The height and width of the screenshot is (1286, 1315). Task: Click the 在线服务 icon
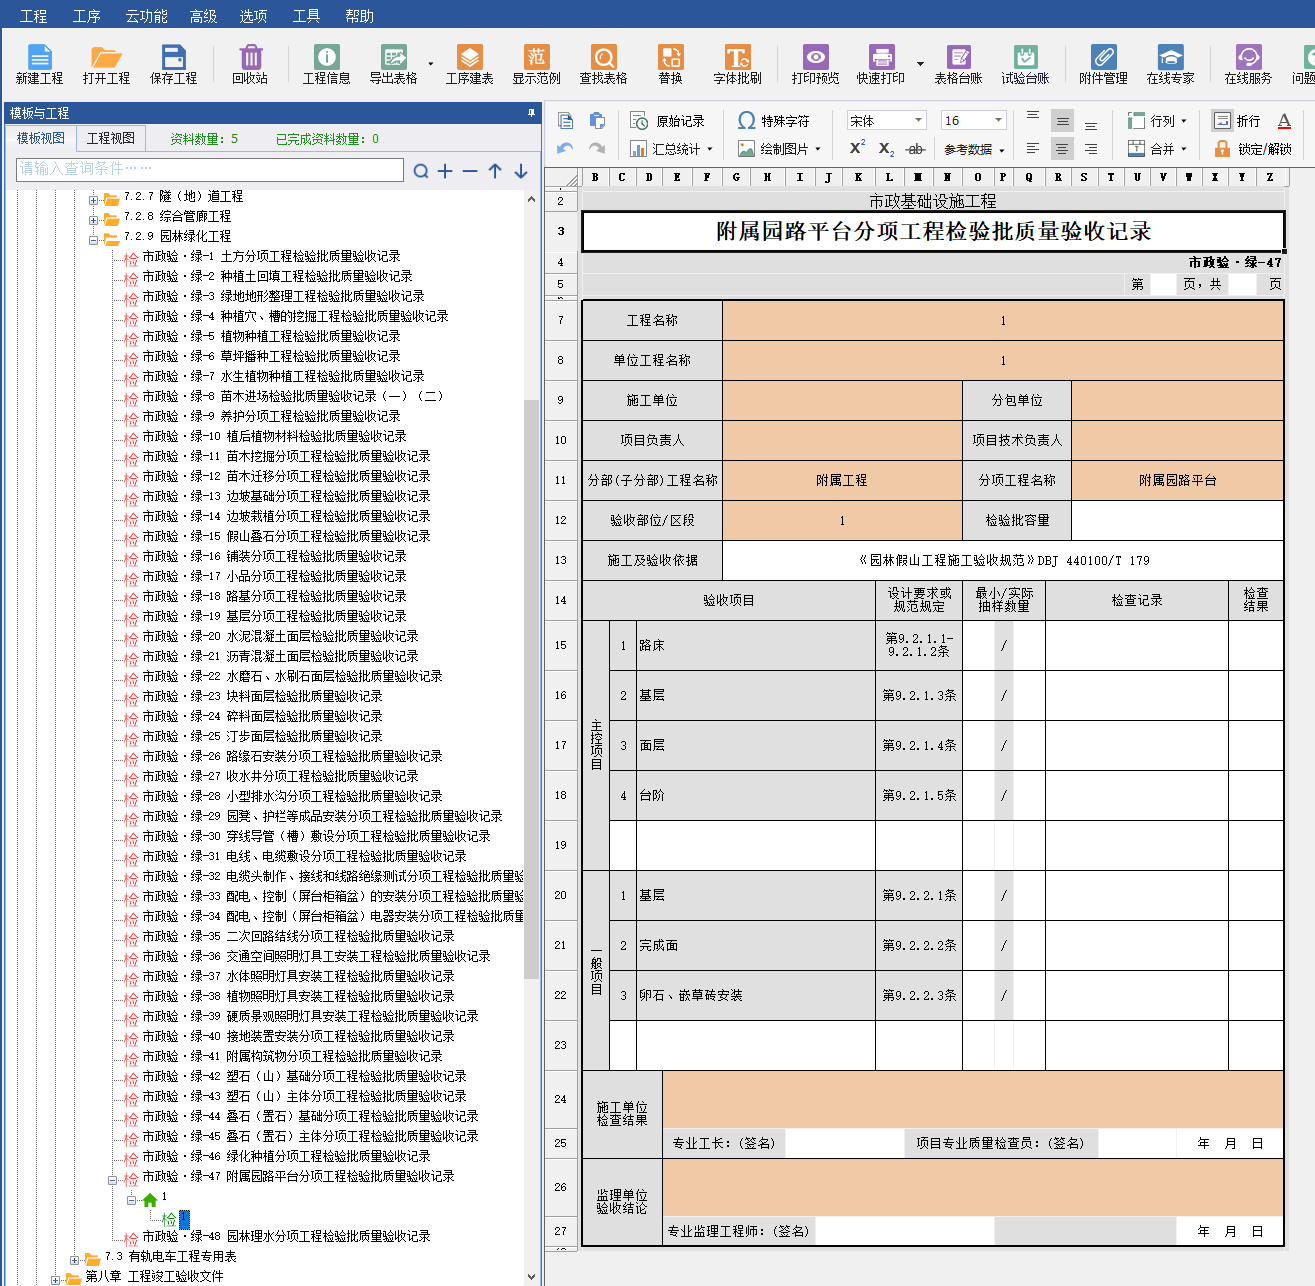1248,64
